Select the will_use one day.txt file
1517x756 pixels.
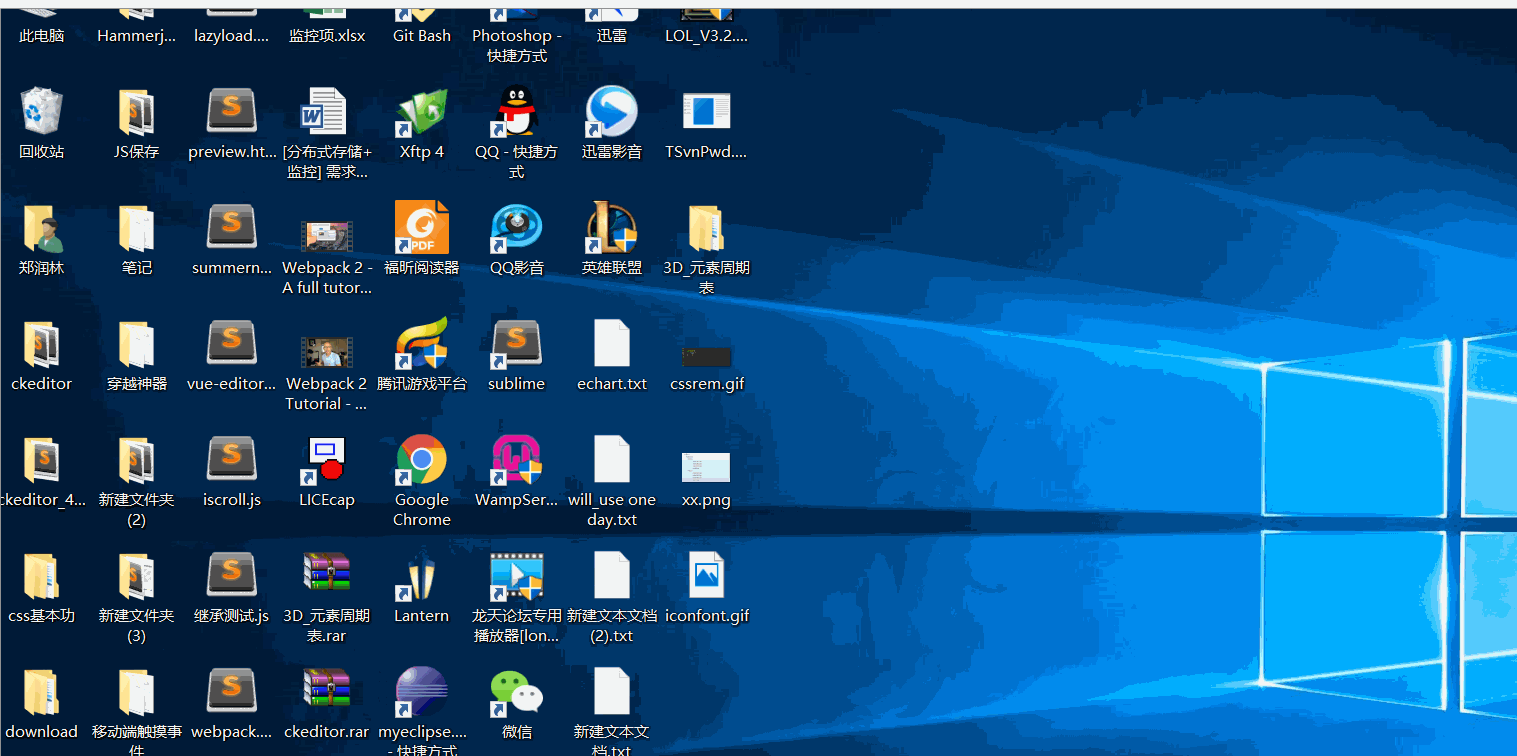(x=611, y=459)
